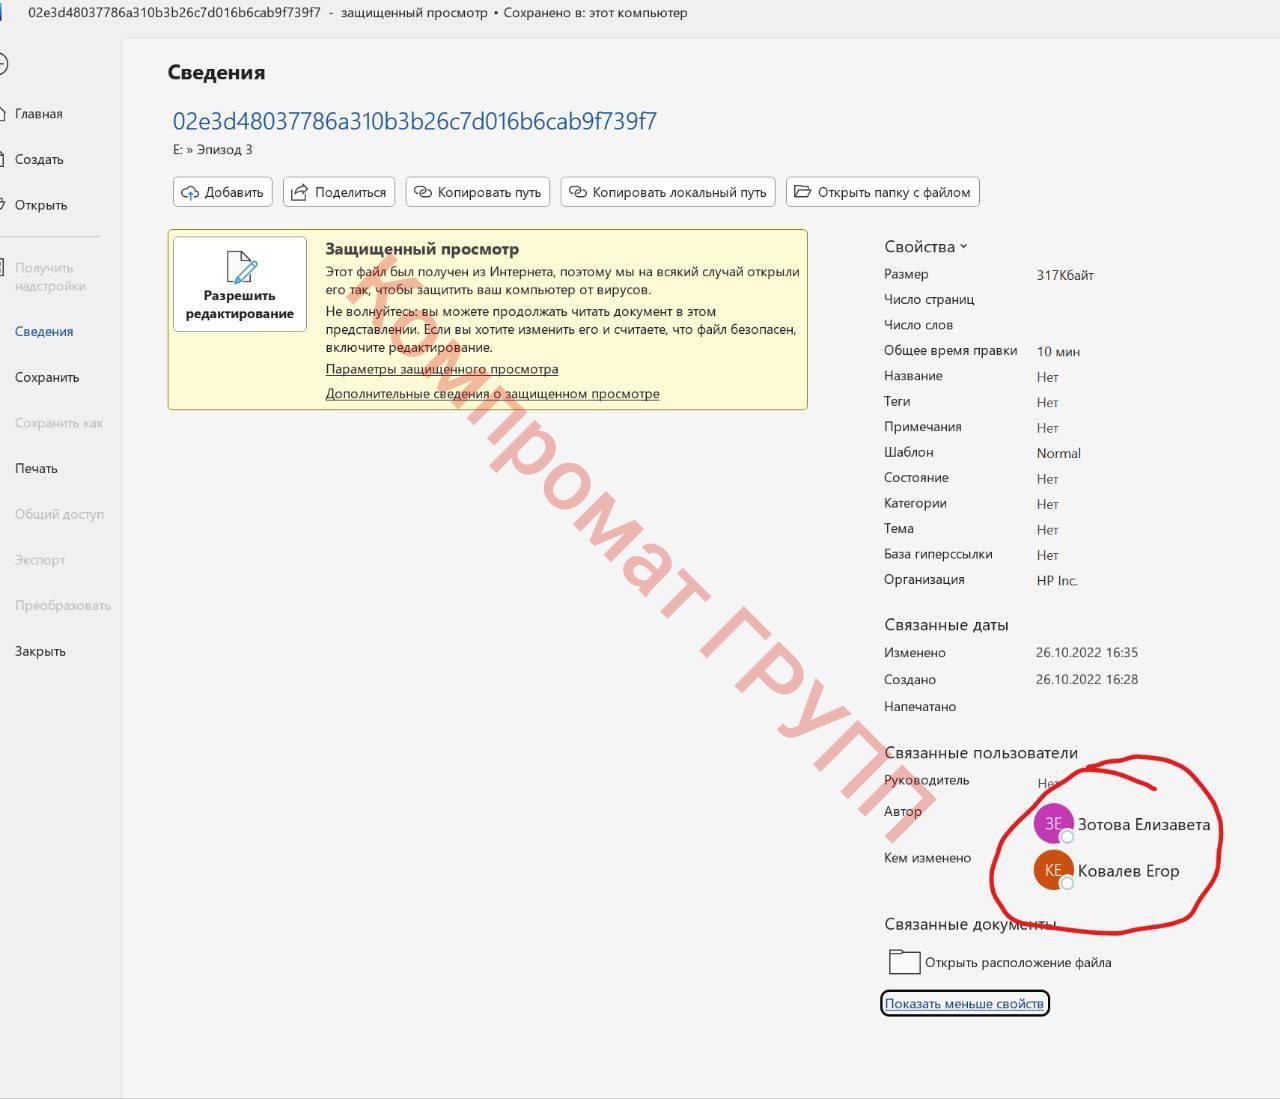The image size is (1280, 1099).
Task: Click Добавить cloud upload button
Action: pyautogui.click(x=223, y=192)
